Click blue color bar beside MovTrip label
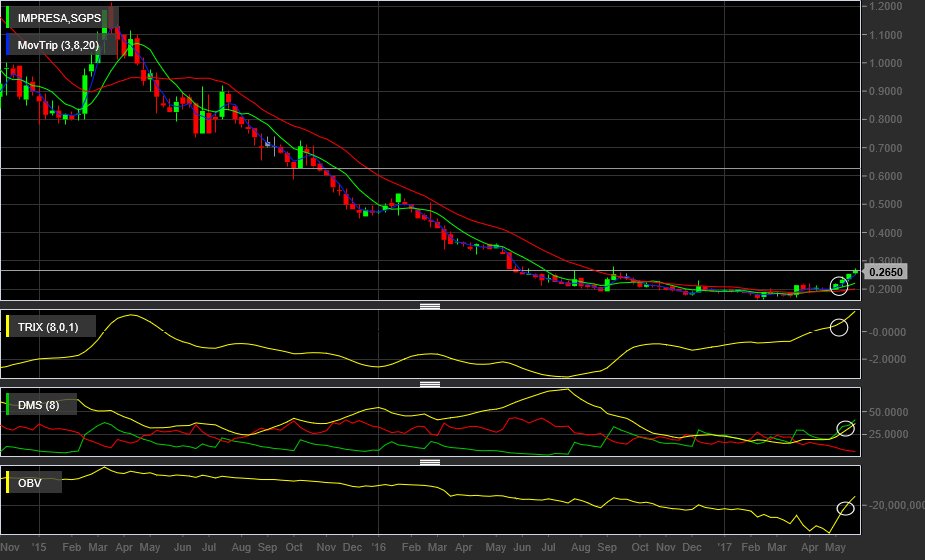Image resolution: width=925 pixels, height=560 pixels. point(9,45)
